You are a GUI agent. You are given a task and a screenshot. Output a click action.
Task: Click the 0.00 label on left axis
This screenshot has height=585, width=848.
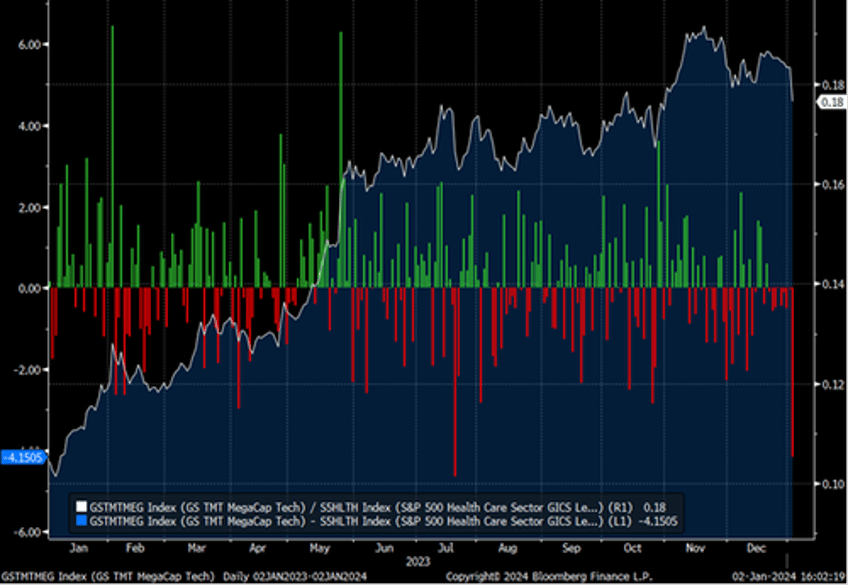[x=29, y=289]
